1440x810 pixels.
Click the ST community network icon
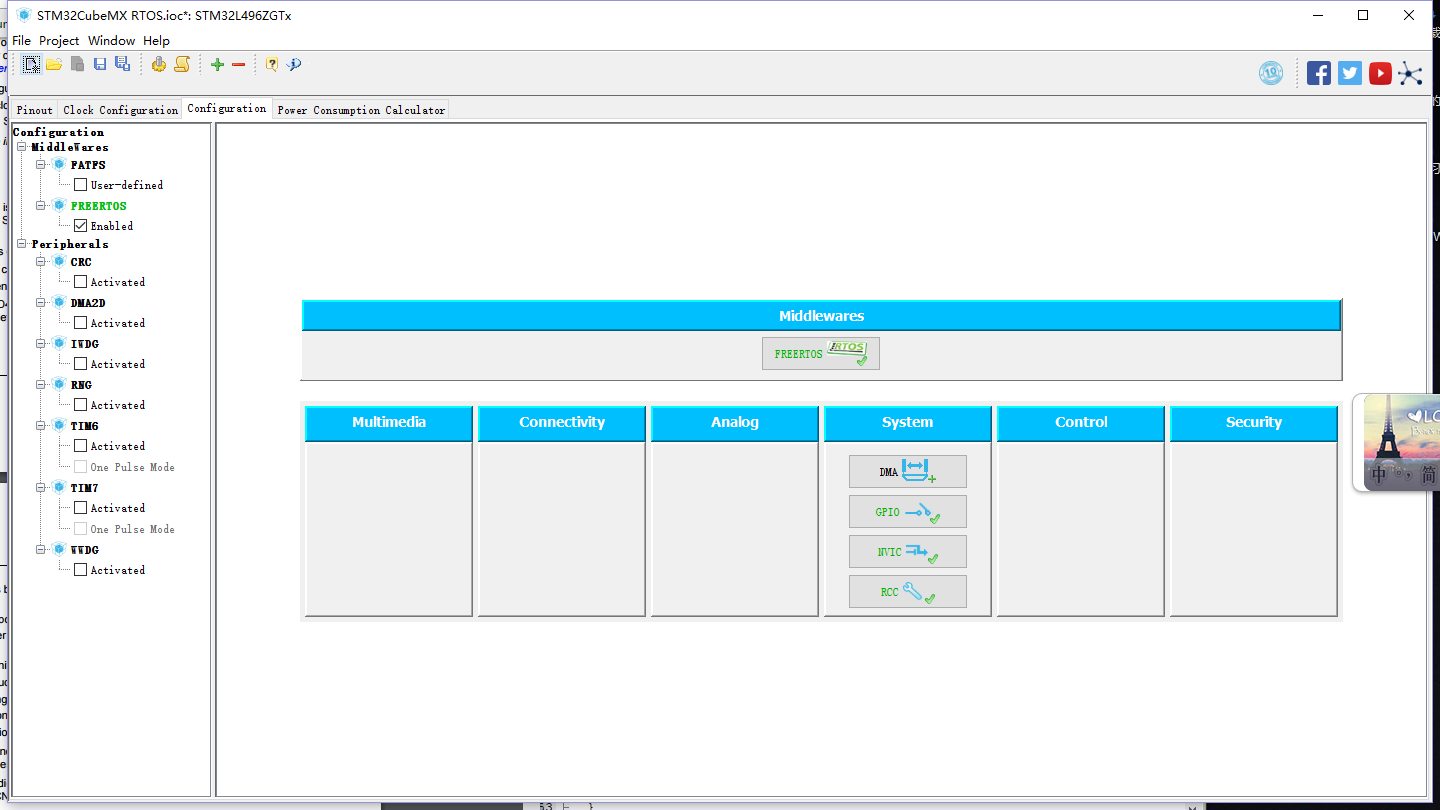point(1410,73)
